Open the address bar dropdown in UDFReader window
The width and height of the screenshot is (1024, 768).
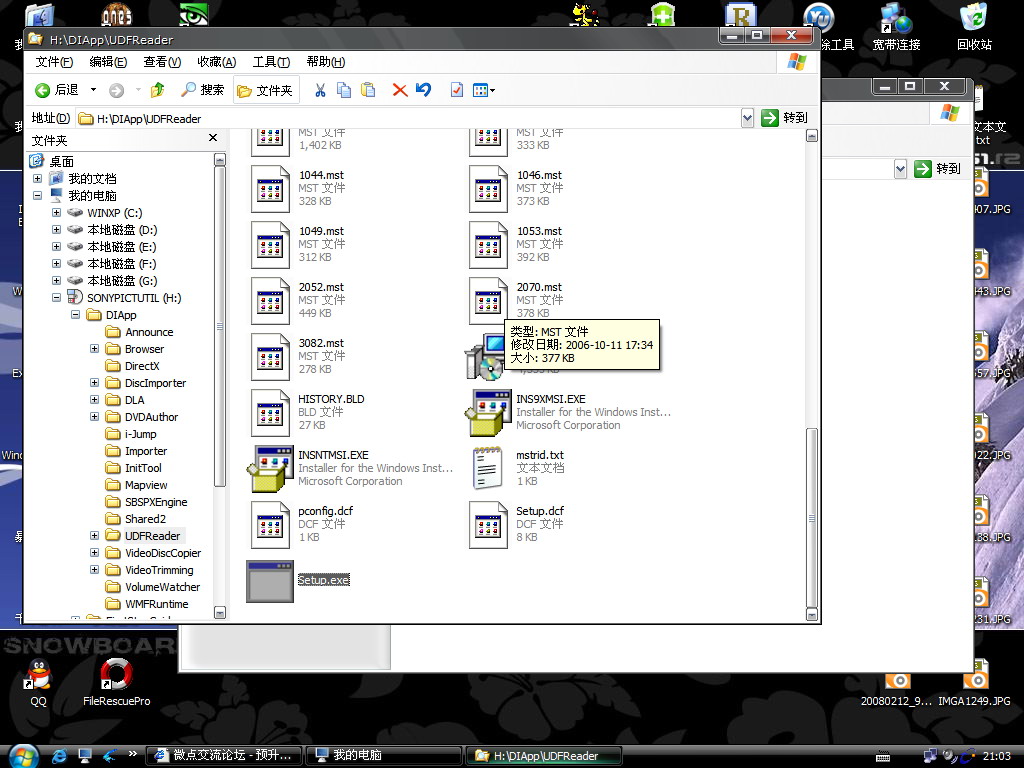(747, 118)
